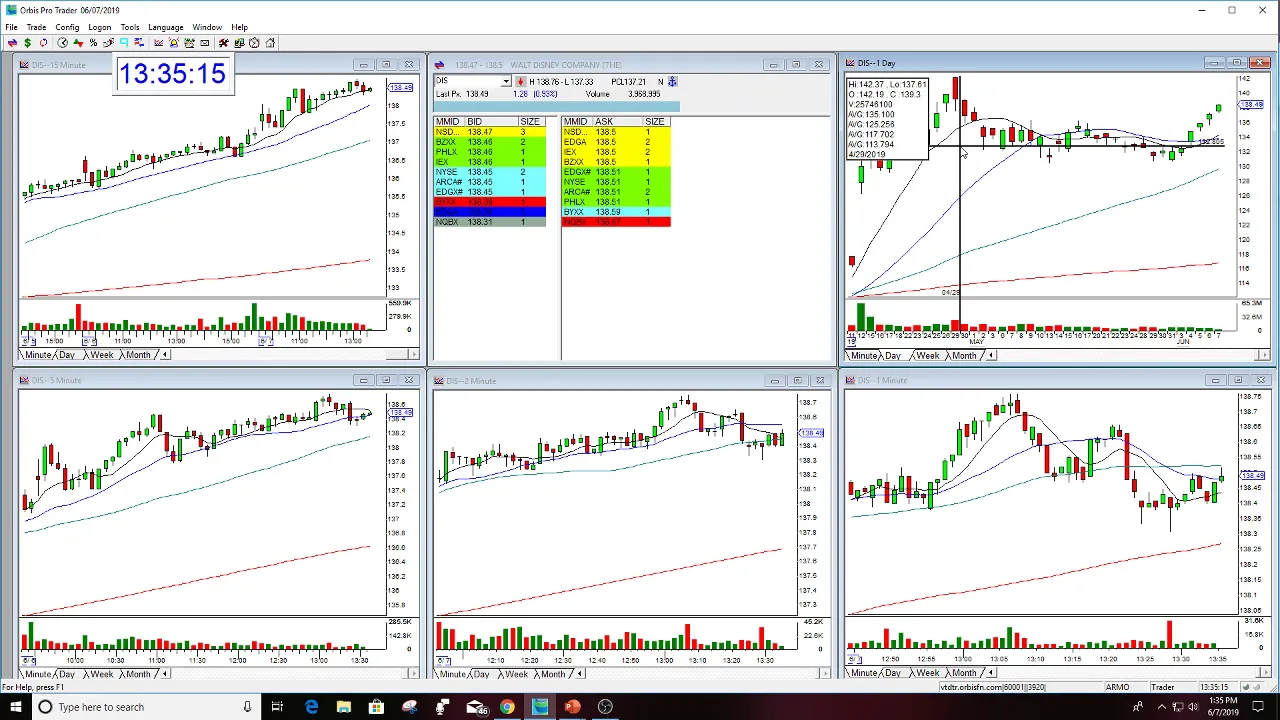Click the toolbar icon between bell and envelope
This screenshot has width=1280, height=720.
coord(189,43)
